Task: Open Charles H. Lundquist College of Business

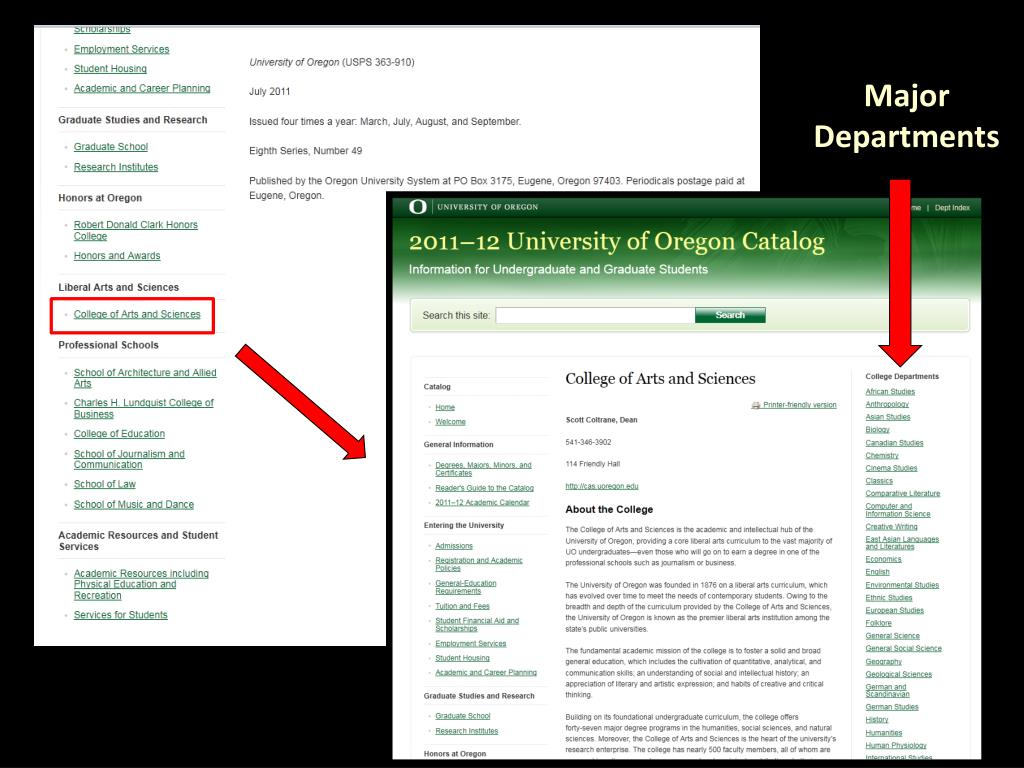Action: point(144,408)
